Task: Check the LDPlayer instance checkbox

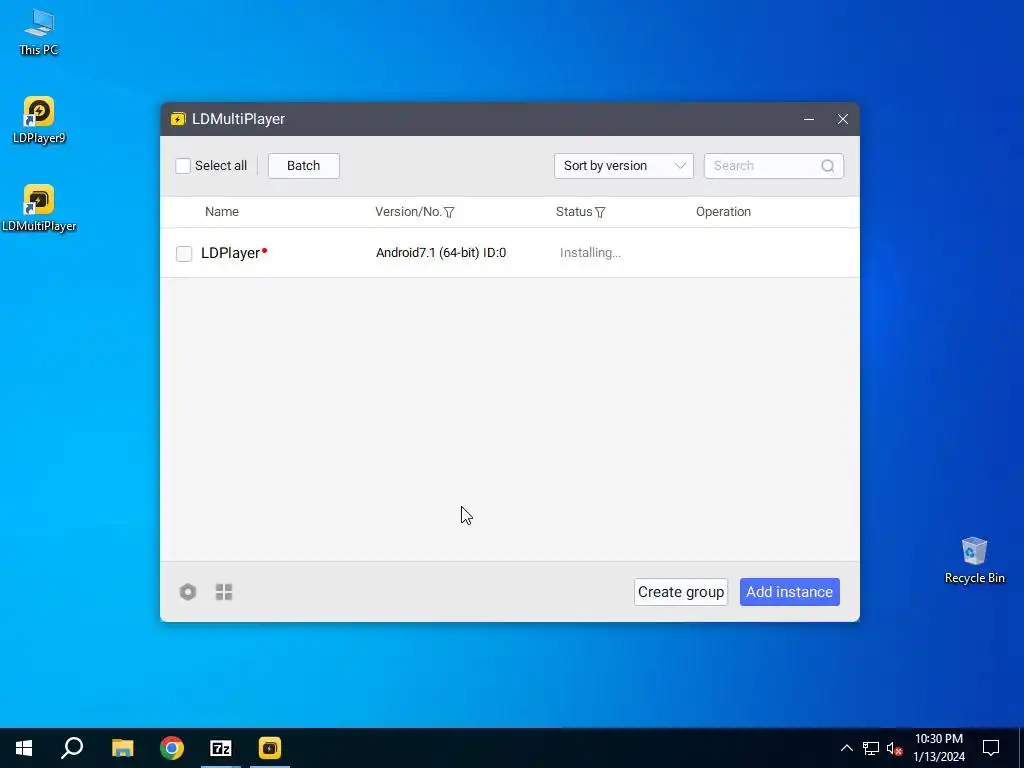Action: (x=184, y=253)
